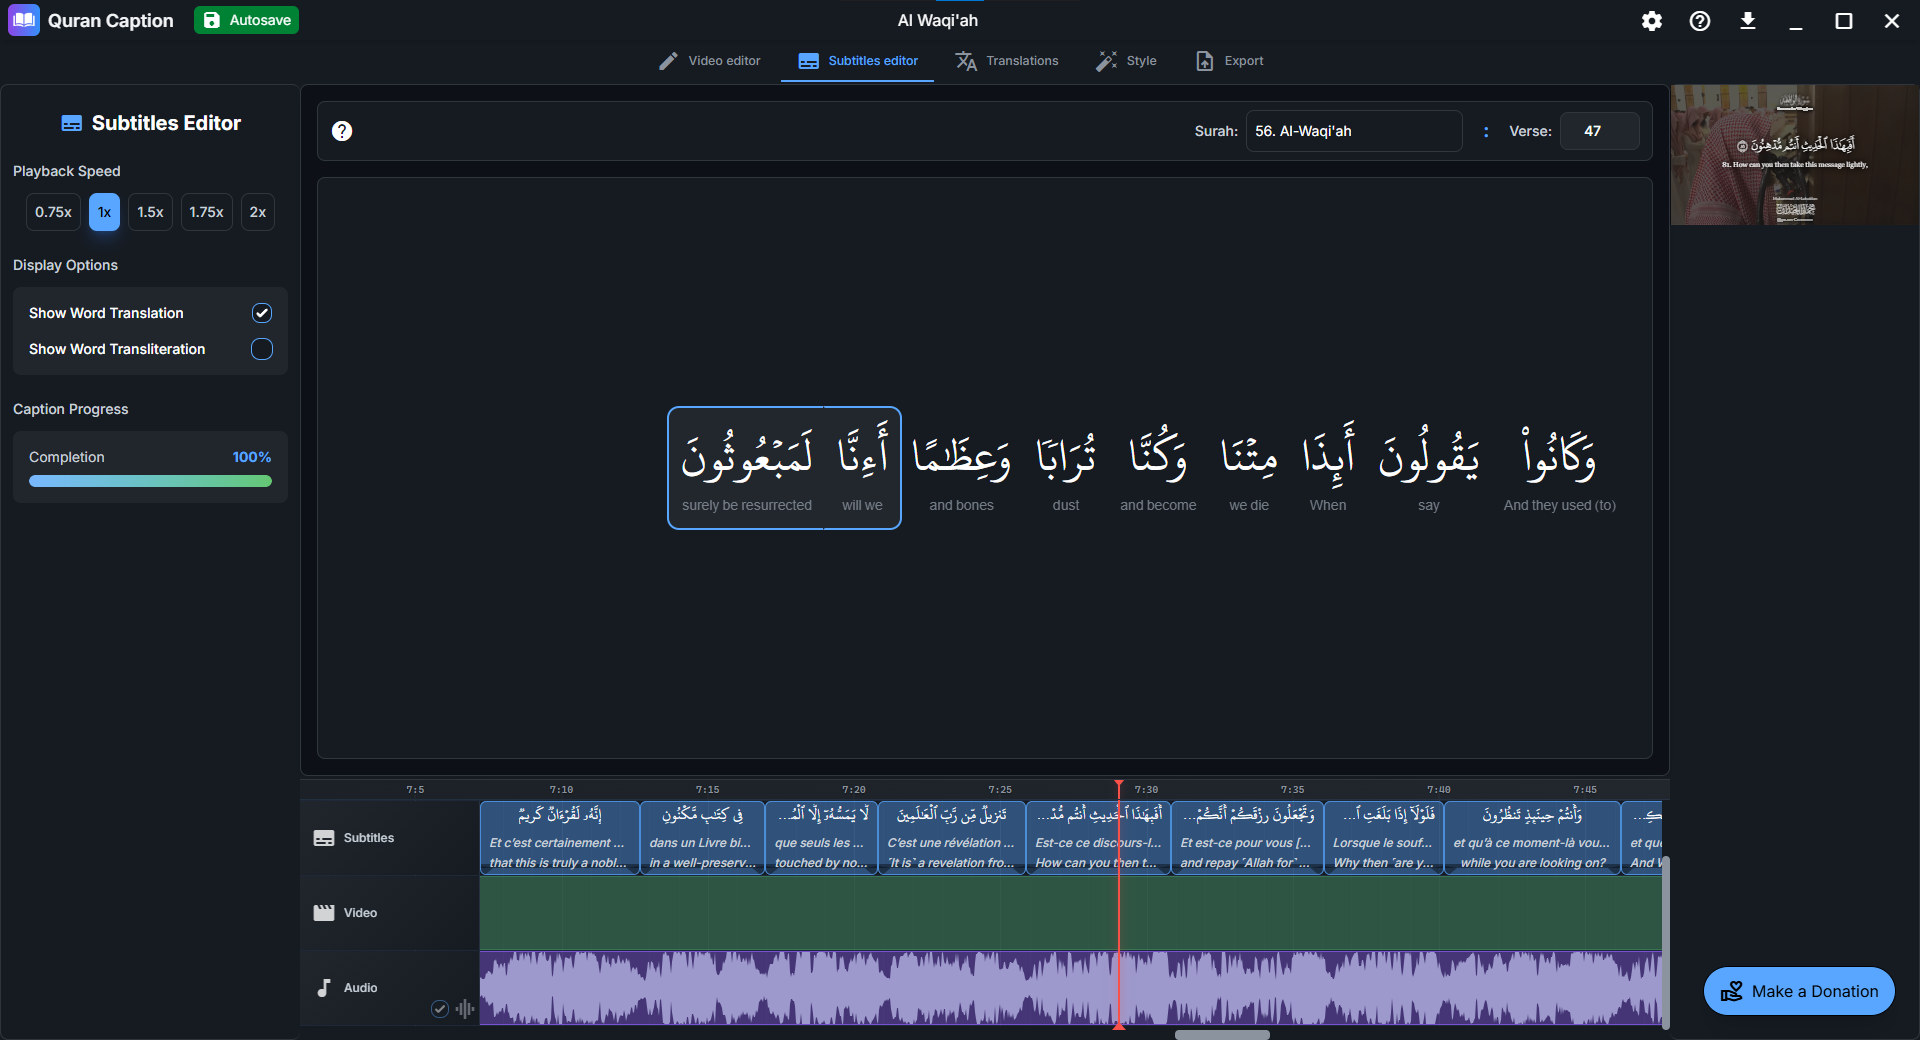Click the Autosave button

coord(246,19)
